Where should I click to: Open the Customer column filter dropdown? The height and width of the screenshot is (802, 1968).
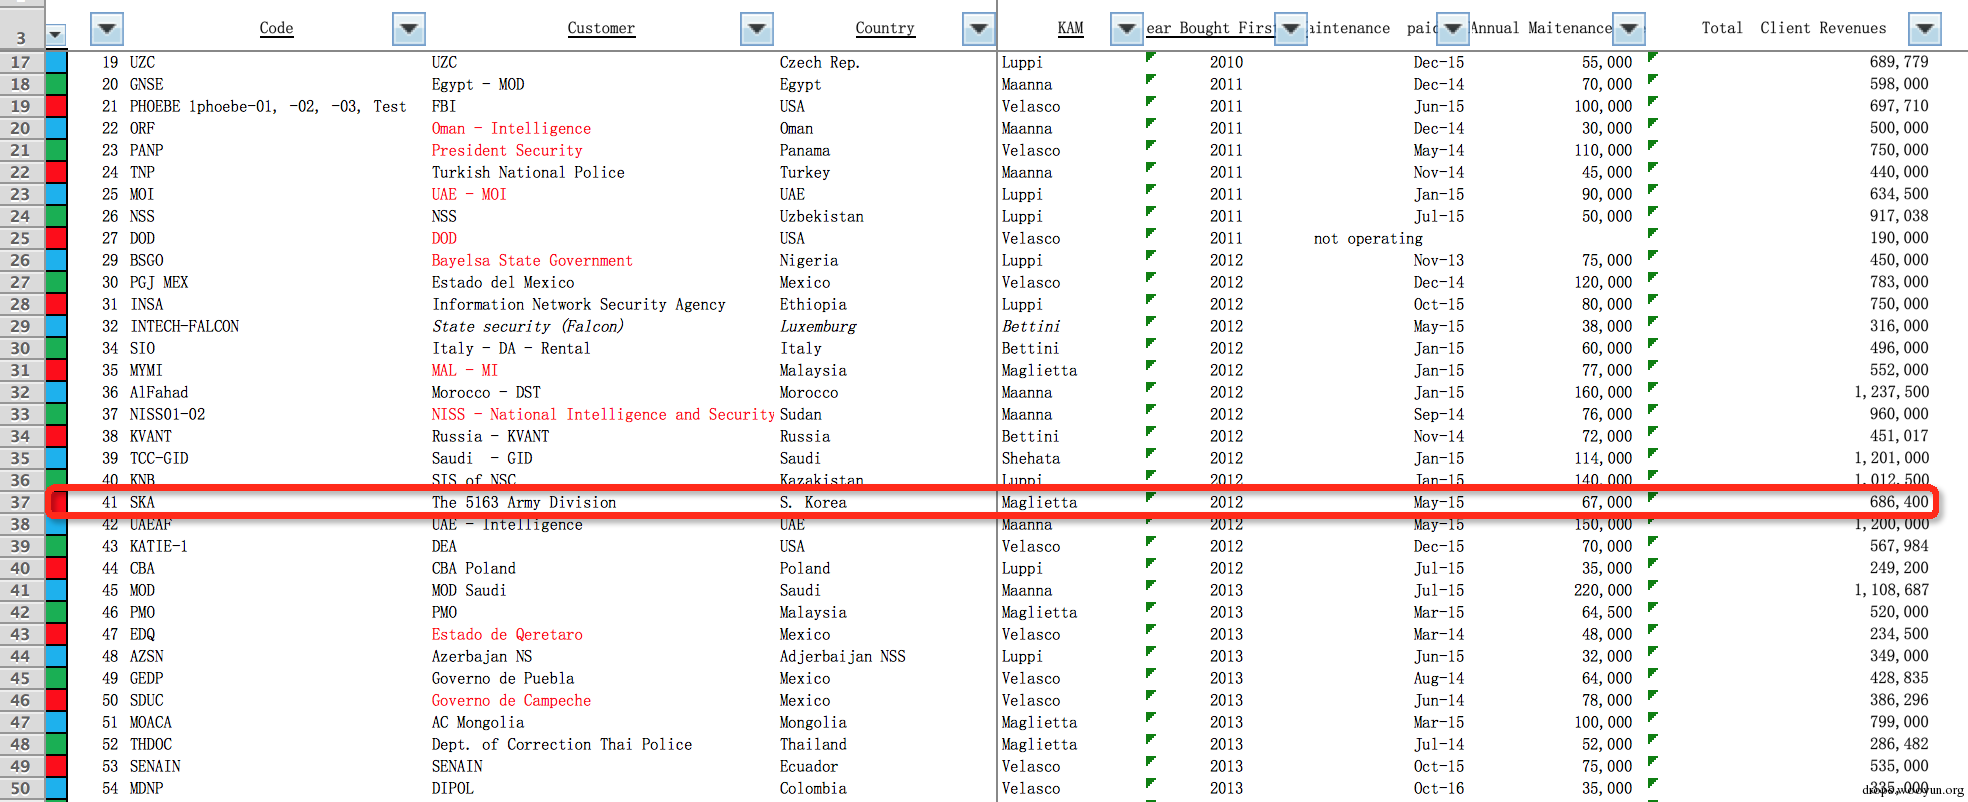pos(757,29)
